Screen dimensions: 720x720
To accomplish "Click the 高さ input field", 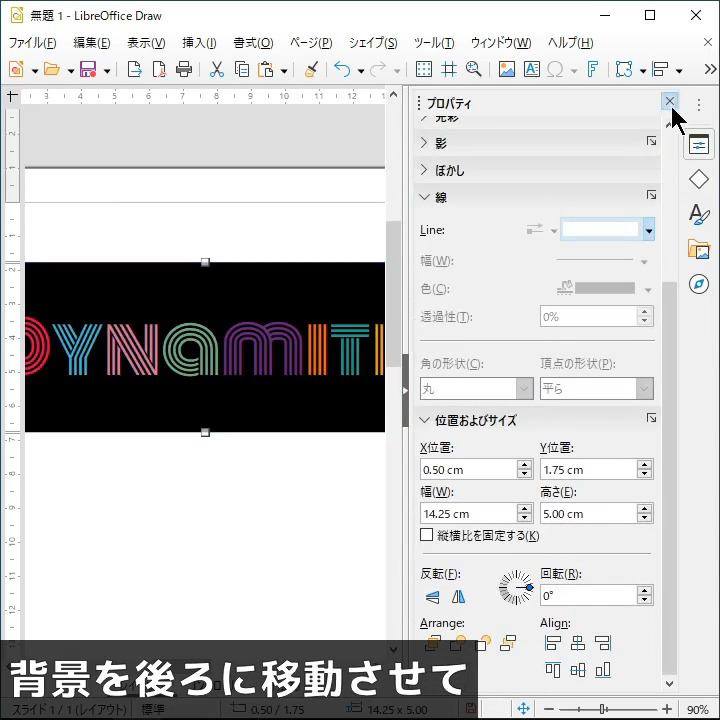I will click(x=588, y=514).
